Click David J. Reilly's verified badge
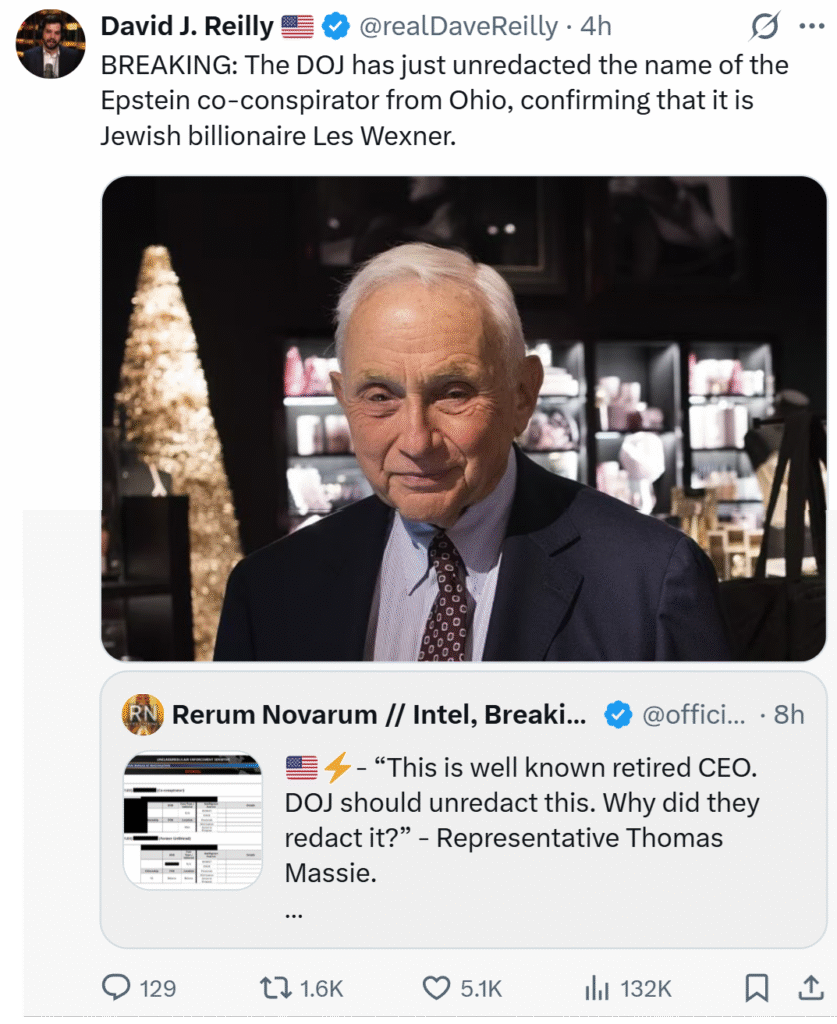Screen dimensions: 837x1024 click(334, 27)
